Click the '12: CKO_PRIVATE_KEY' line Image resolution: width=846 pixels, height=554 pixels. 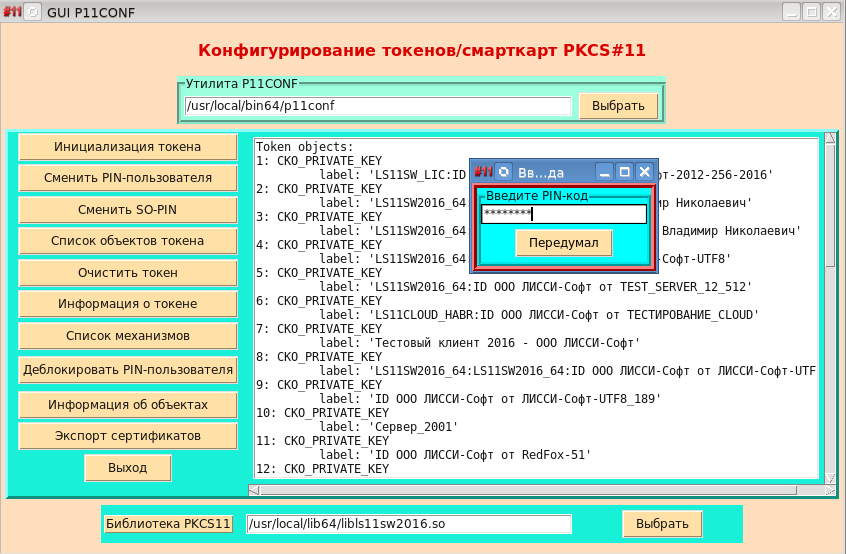click(x=323, y=469)
